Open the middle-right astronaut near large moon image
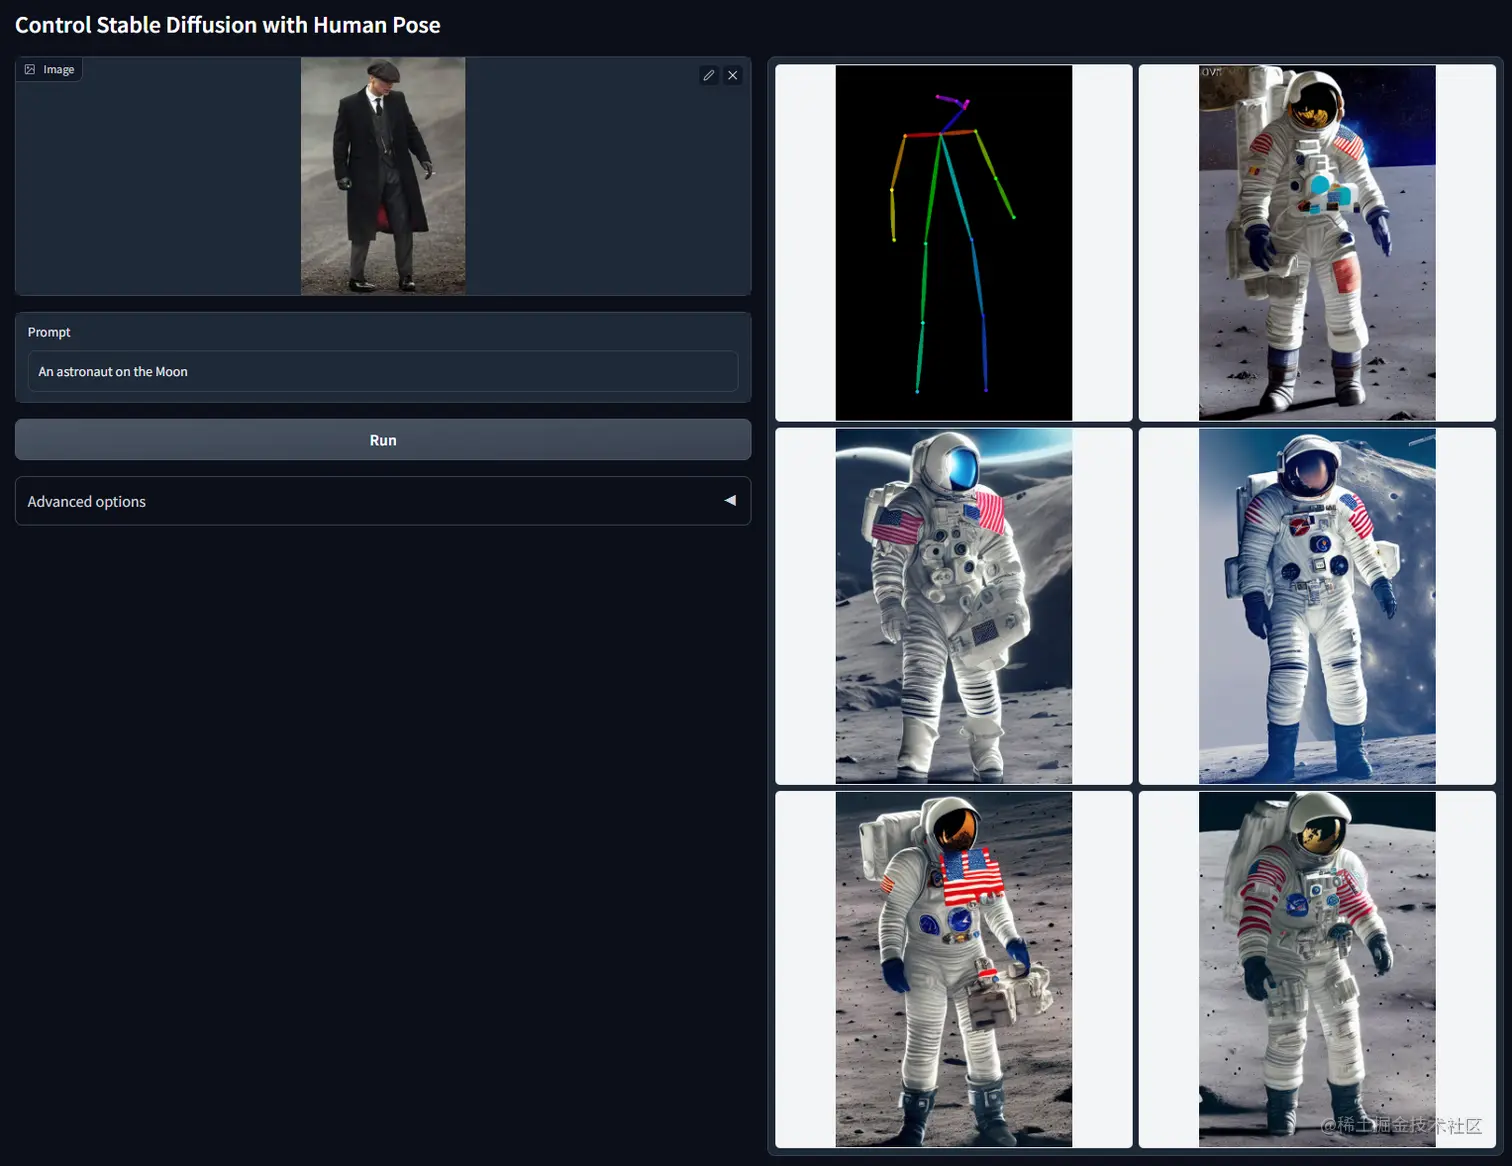The image size is (1512, 1166). coord(1316,605)
